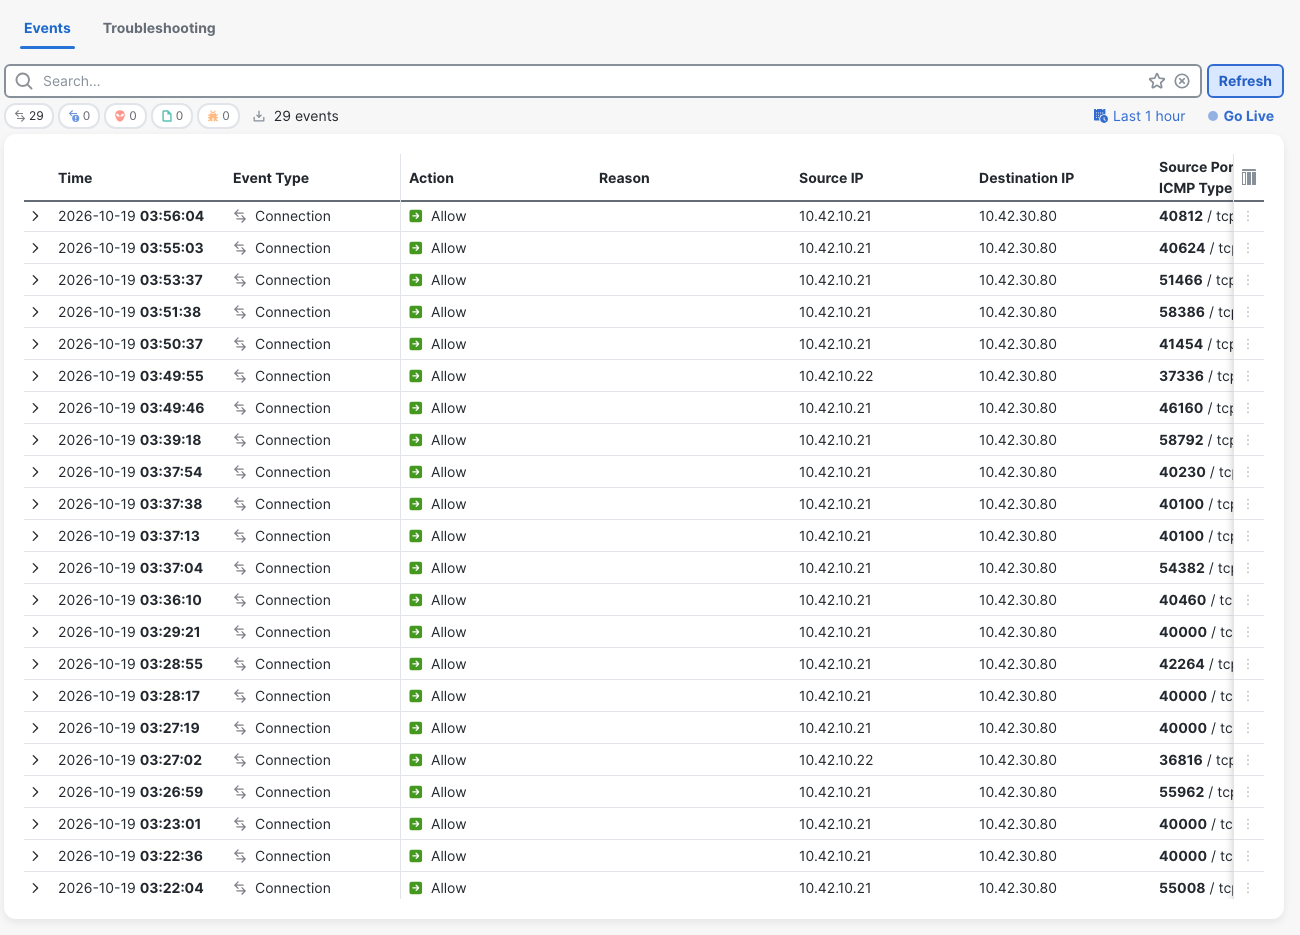Toggle the red threat filter badge
1300x935 pixels.
coord(125,116)
